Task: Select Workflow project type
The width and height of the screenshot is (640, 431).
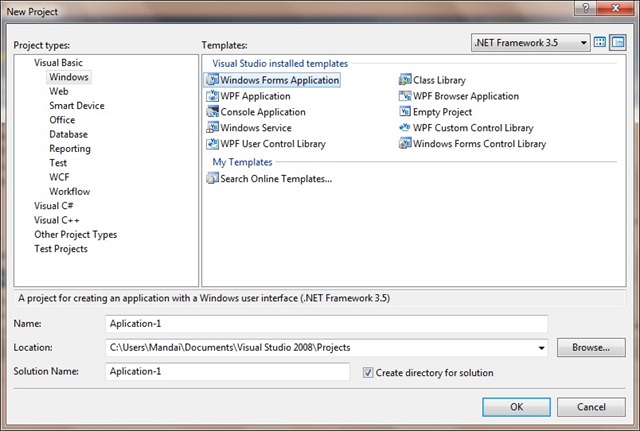Action: pos(69,191)
